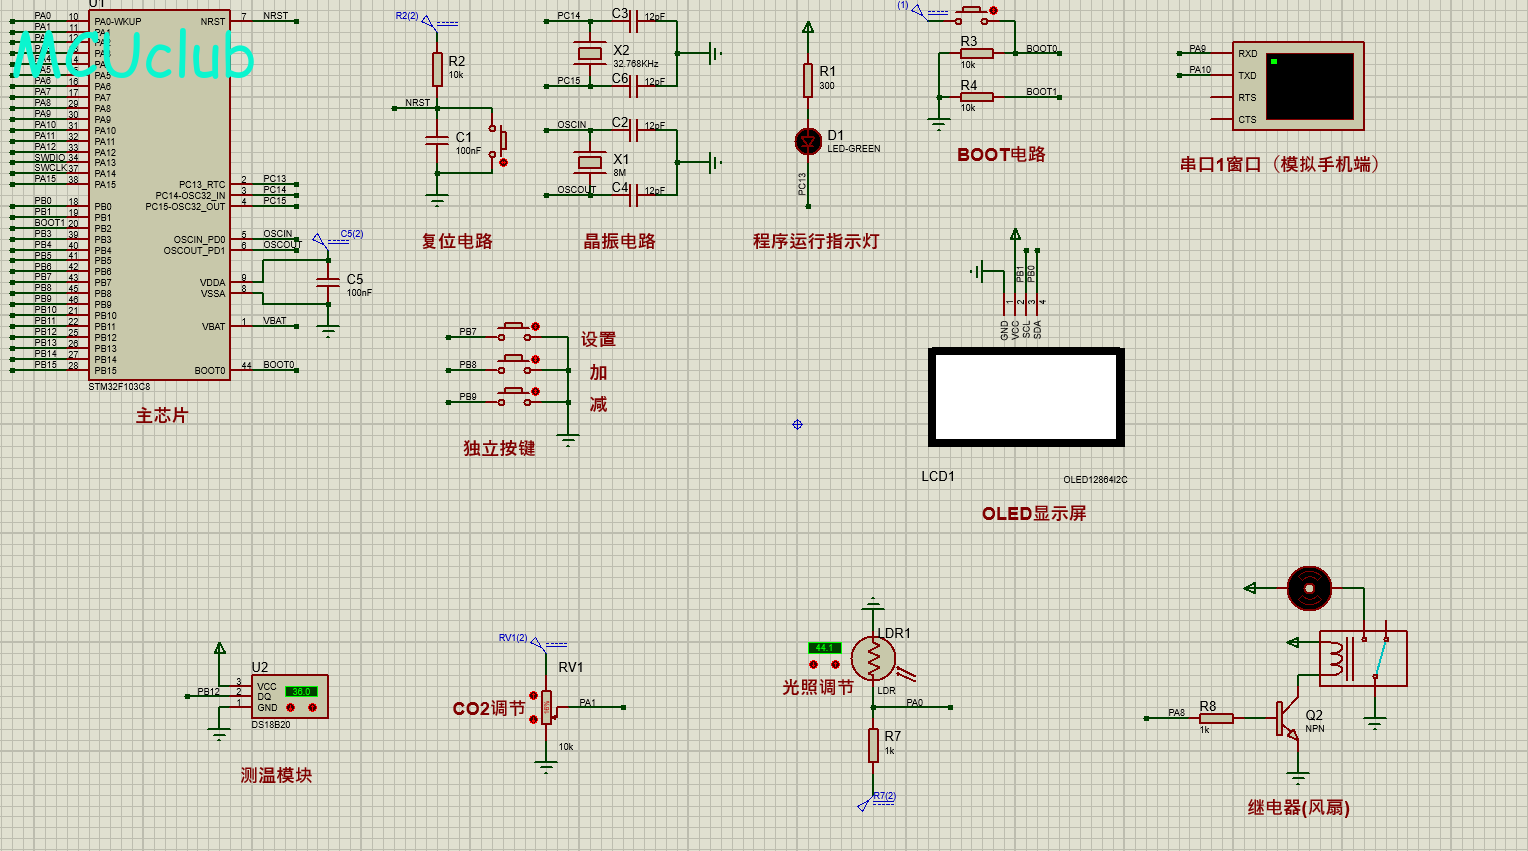Select the green LED D1
Viewport: 1528px width, 851px height.
coord(808,141)
